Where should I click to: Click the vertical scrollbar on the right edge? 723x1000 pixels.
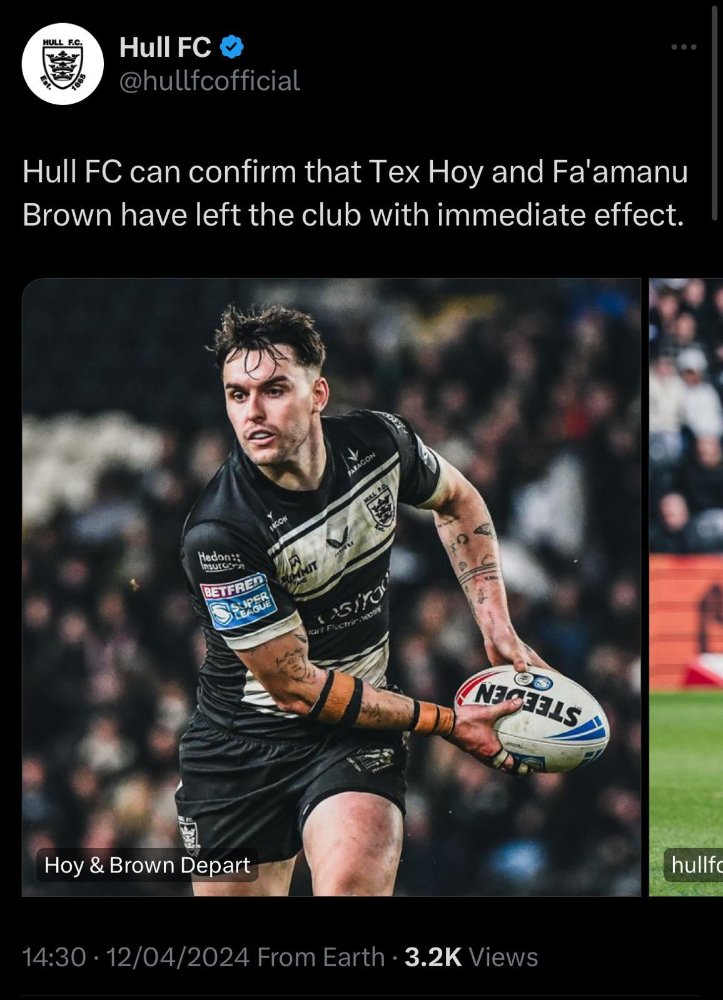click(x=714, y=112)
